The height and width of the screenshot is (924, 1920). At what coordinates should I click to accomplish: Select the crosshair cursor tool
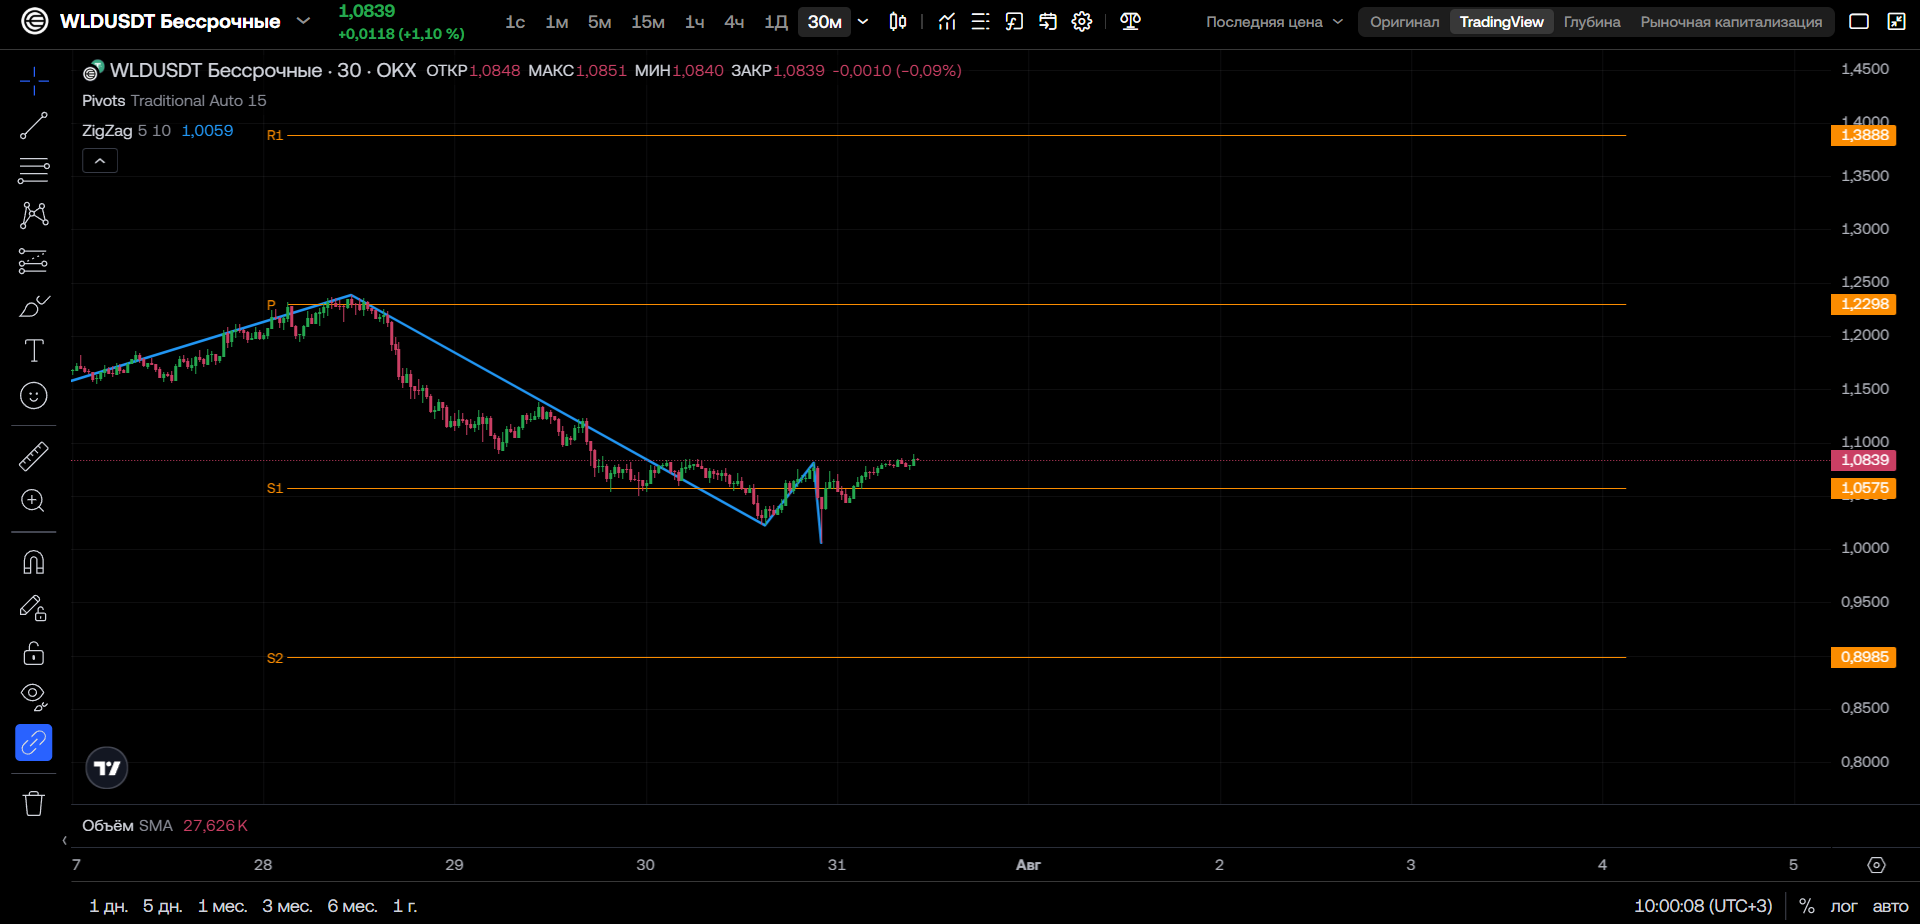point(34,81)
